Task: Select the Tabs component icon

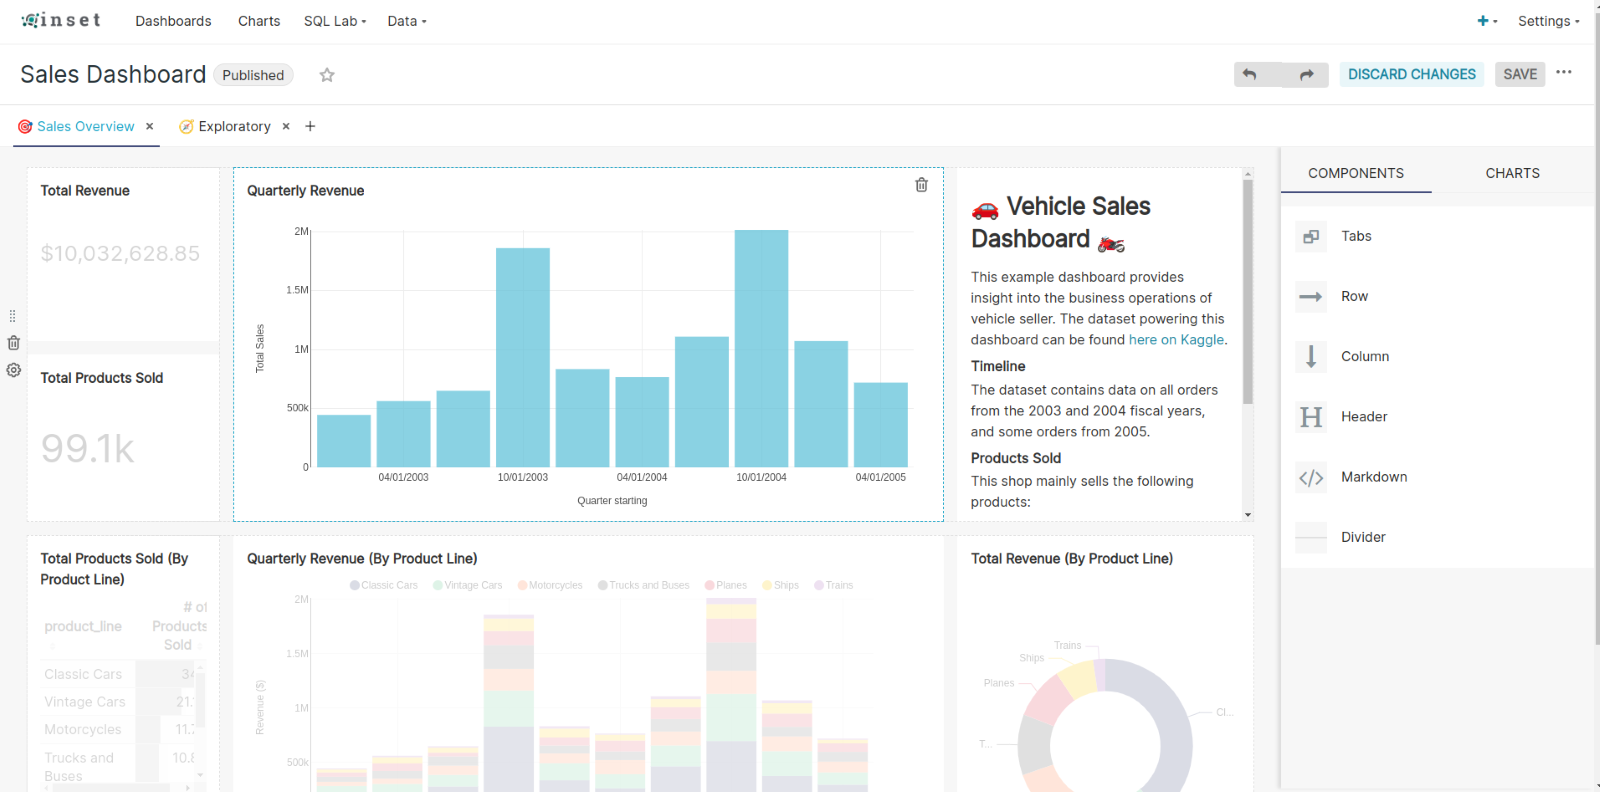Action: (x=1311, y=236)
